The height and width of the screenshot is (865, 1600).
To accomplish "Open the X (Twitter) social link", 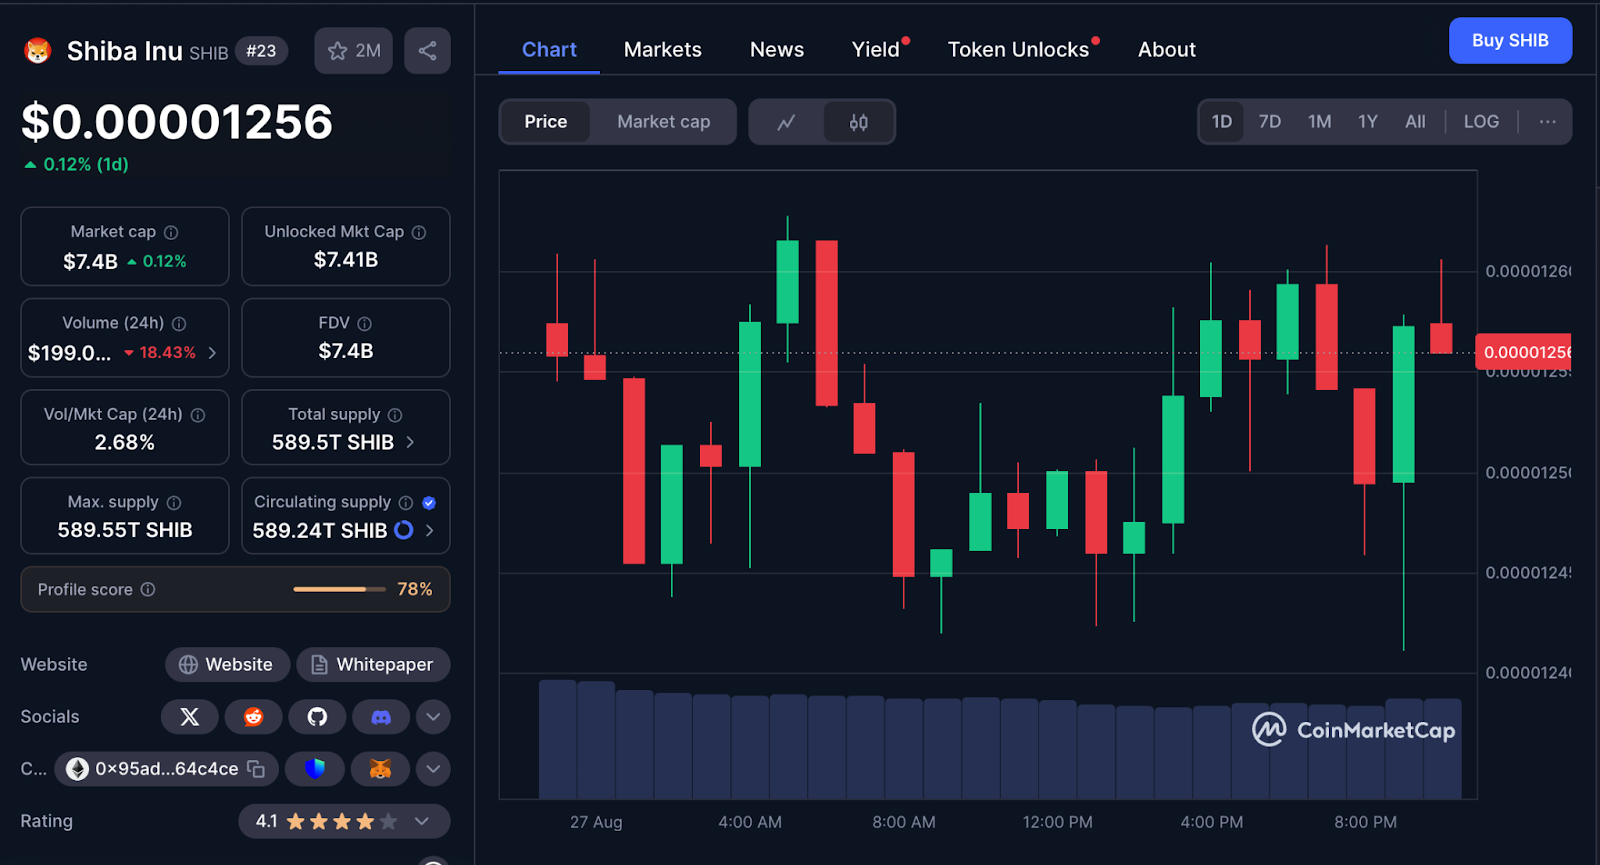I will tap(190, 717).
